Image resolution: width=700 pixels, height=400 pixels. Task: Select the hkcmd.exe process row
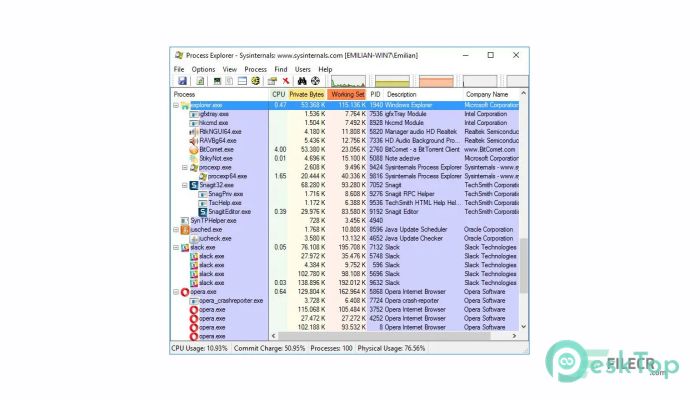click(x=345, y=123)
